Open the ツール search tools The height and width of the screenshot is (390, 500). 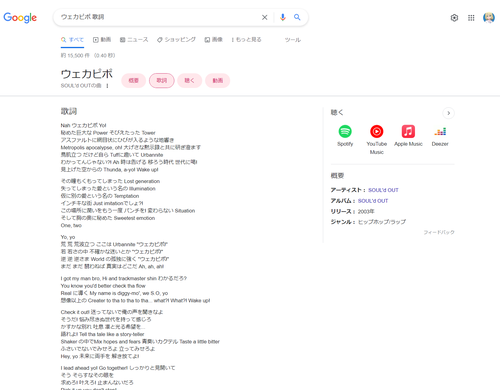(x=293, y=40)
